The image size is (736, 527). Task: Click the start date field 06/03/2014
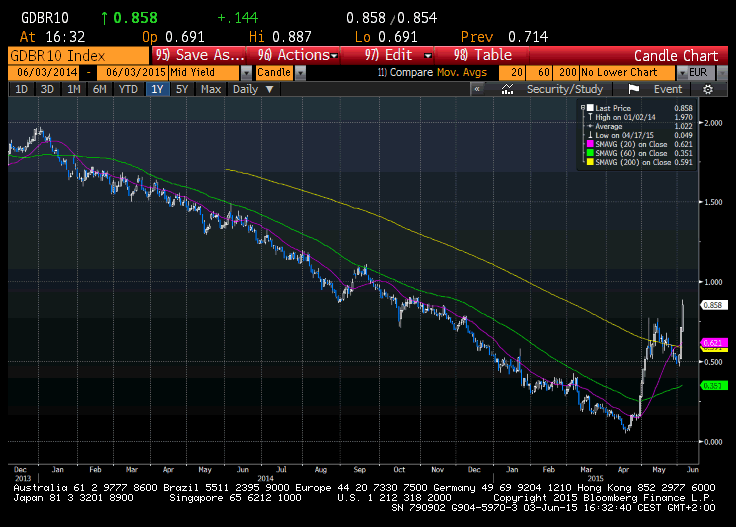click(46, 73)
